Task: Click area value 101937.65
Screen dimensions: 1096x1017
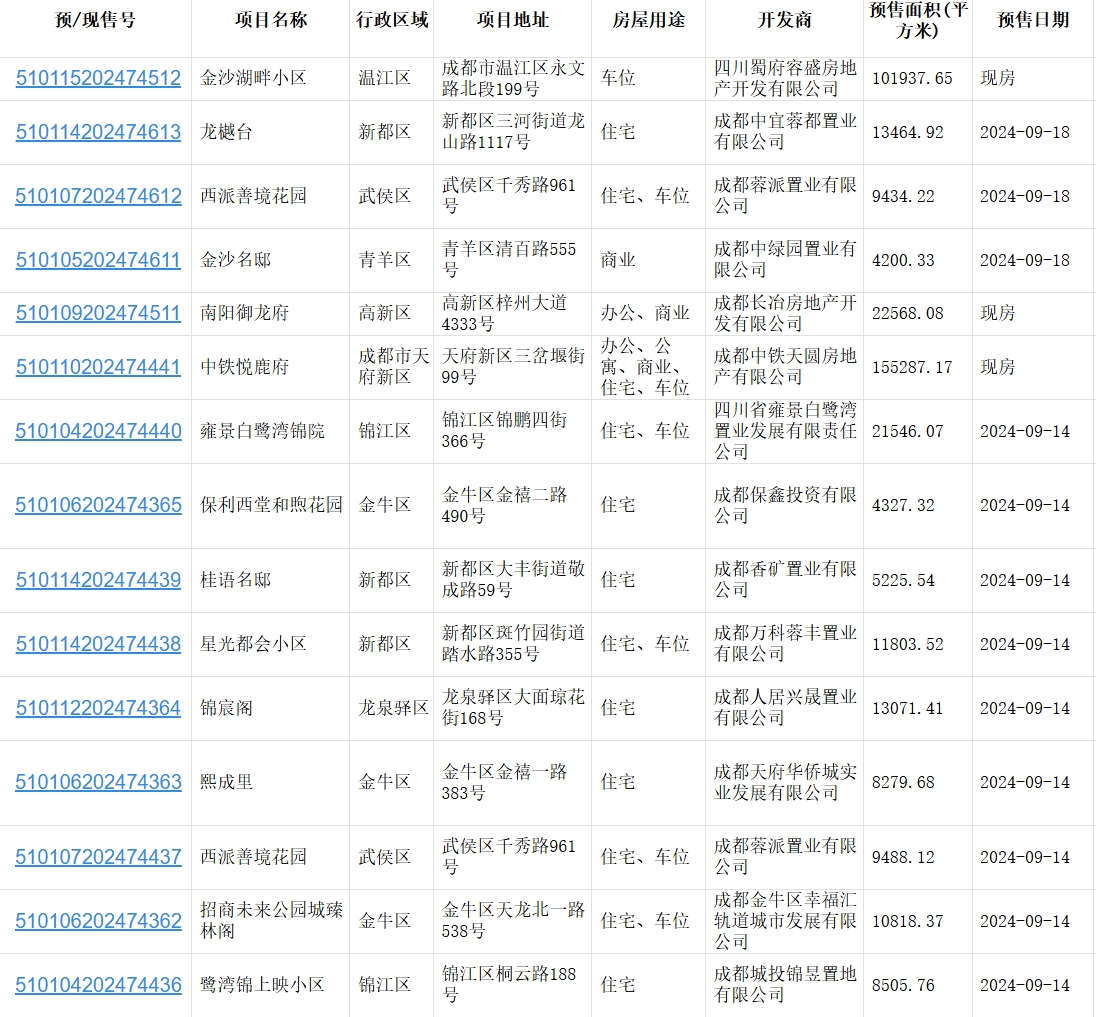Action: coord(912,78)
